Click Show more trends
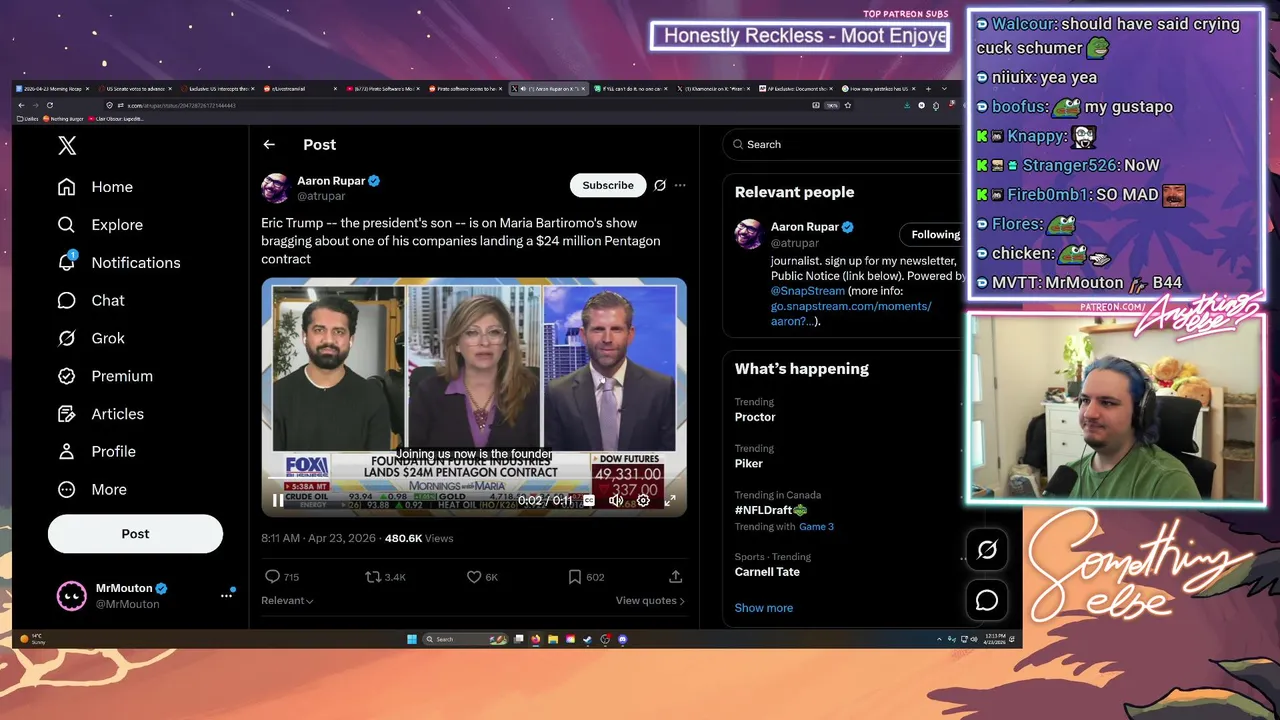1280x720 pixels. pos(764,608)
